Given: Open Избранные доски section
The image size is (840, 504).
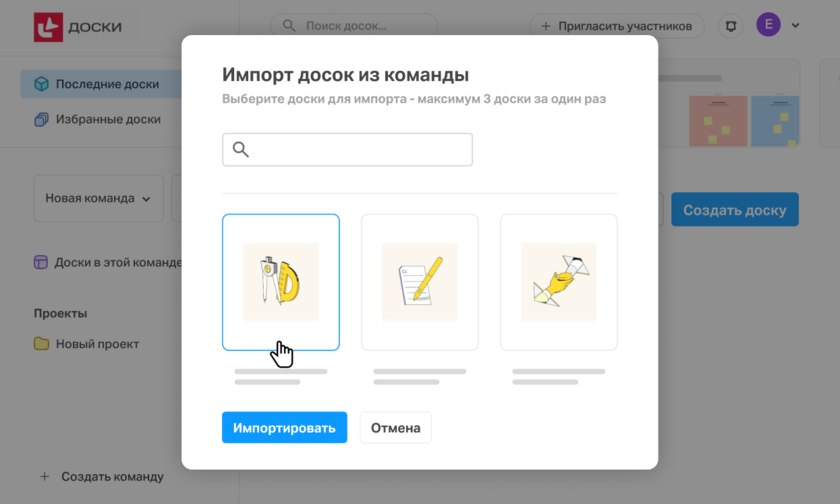Looking at the screenshot, I should pyautogui.click(x=107, y=119).
